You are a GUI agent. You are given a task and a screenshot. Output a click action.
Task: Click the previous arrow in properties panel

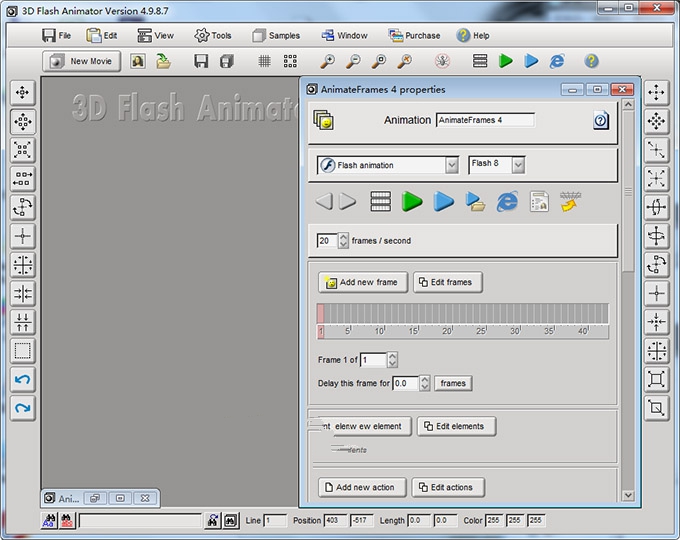[x=324, y=202]
